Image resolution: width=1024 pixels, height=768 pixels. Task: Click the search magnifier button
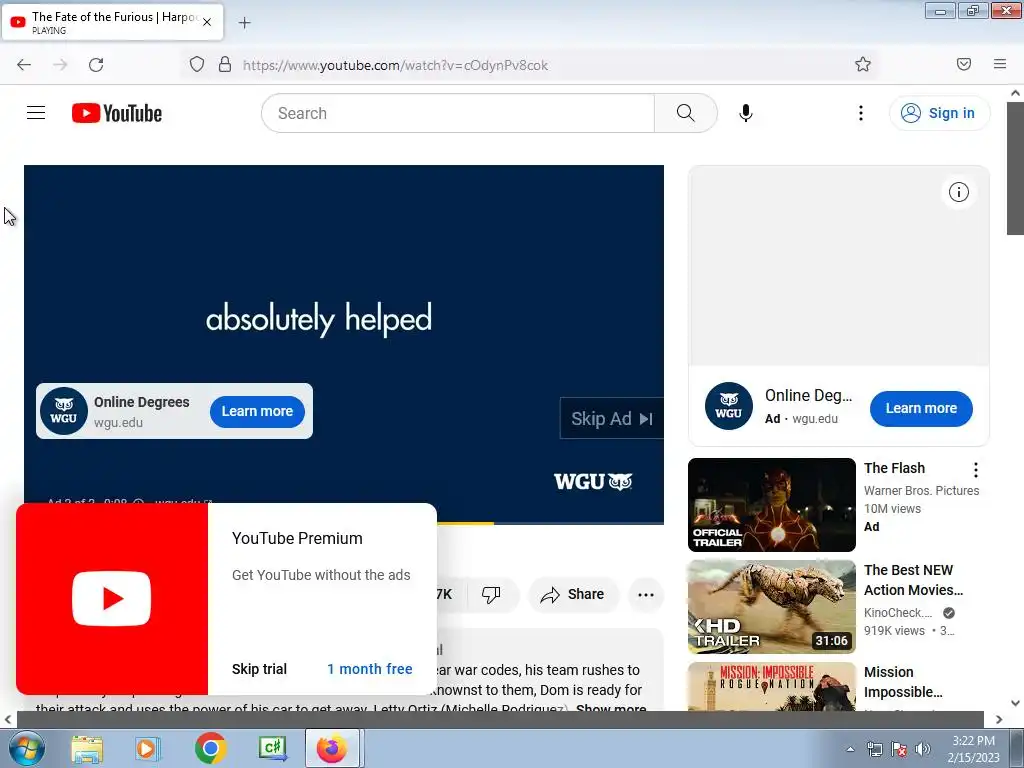(x=686, y=113)
